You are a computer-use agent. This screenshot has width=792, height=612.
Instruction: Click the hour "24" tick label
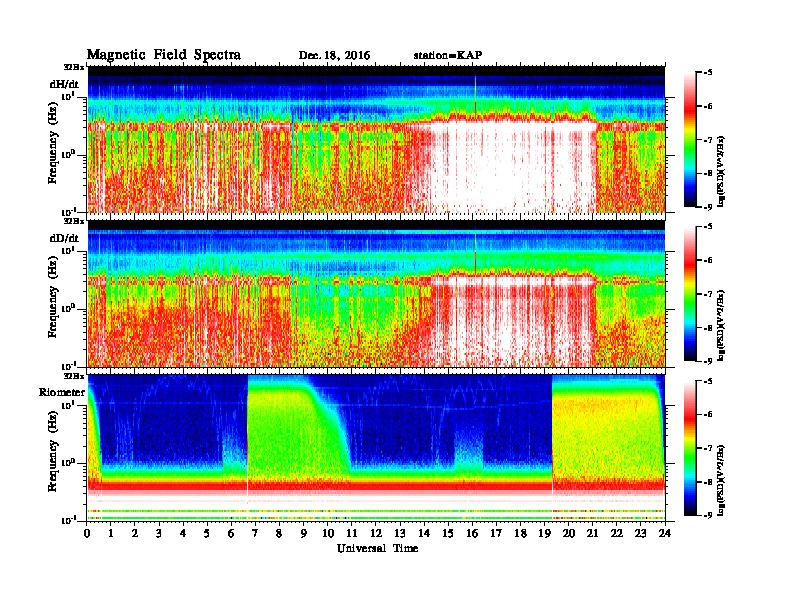pos(665,533)
